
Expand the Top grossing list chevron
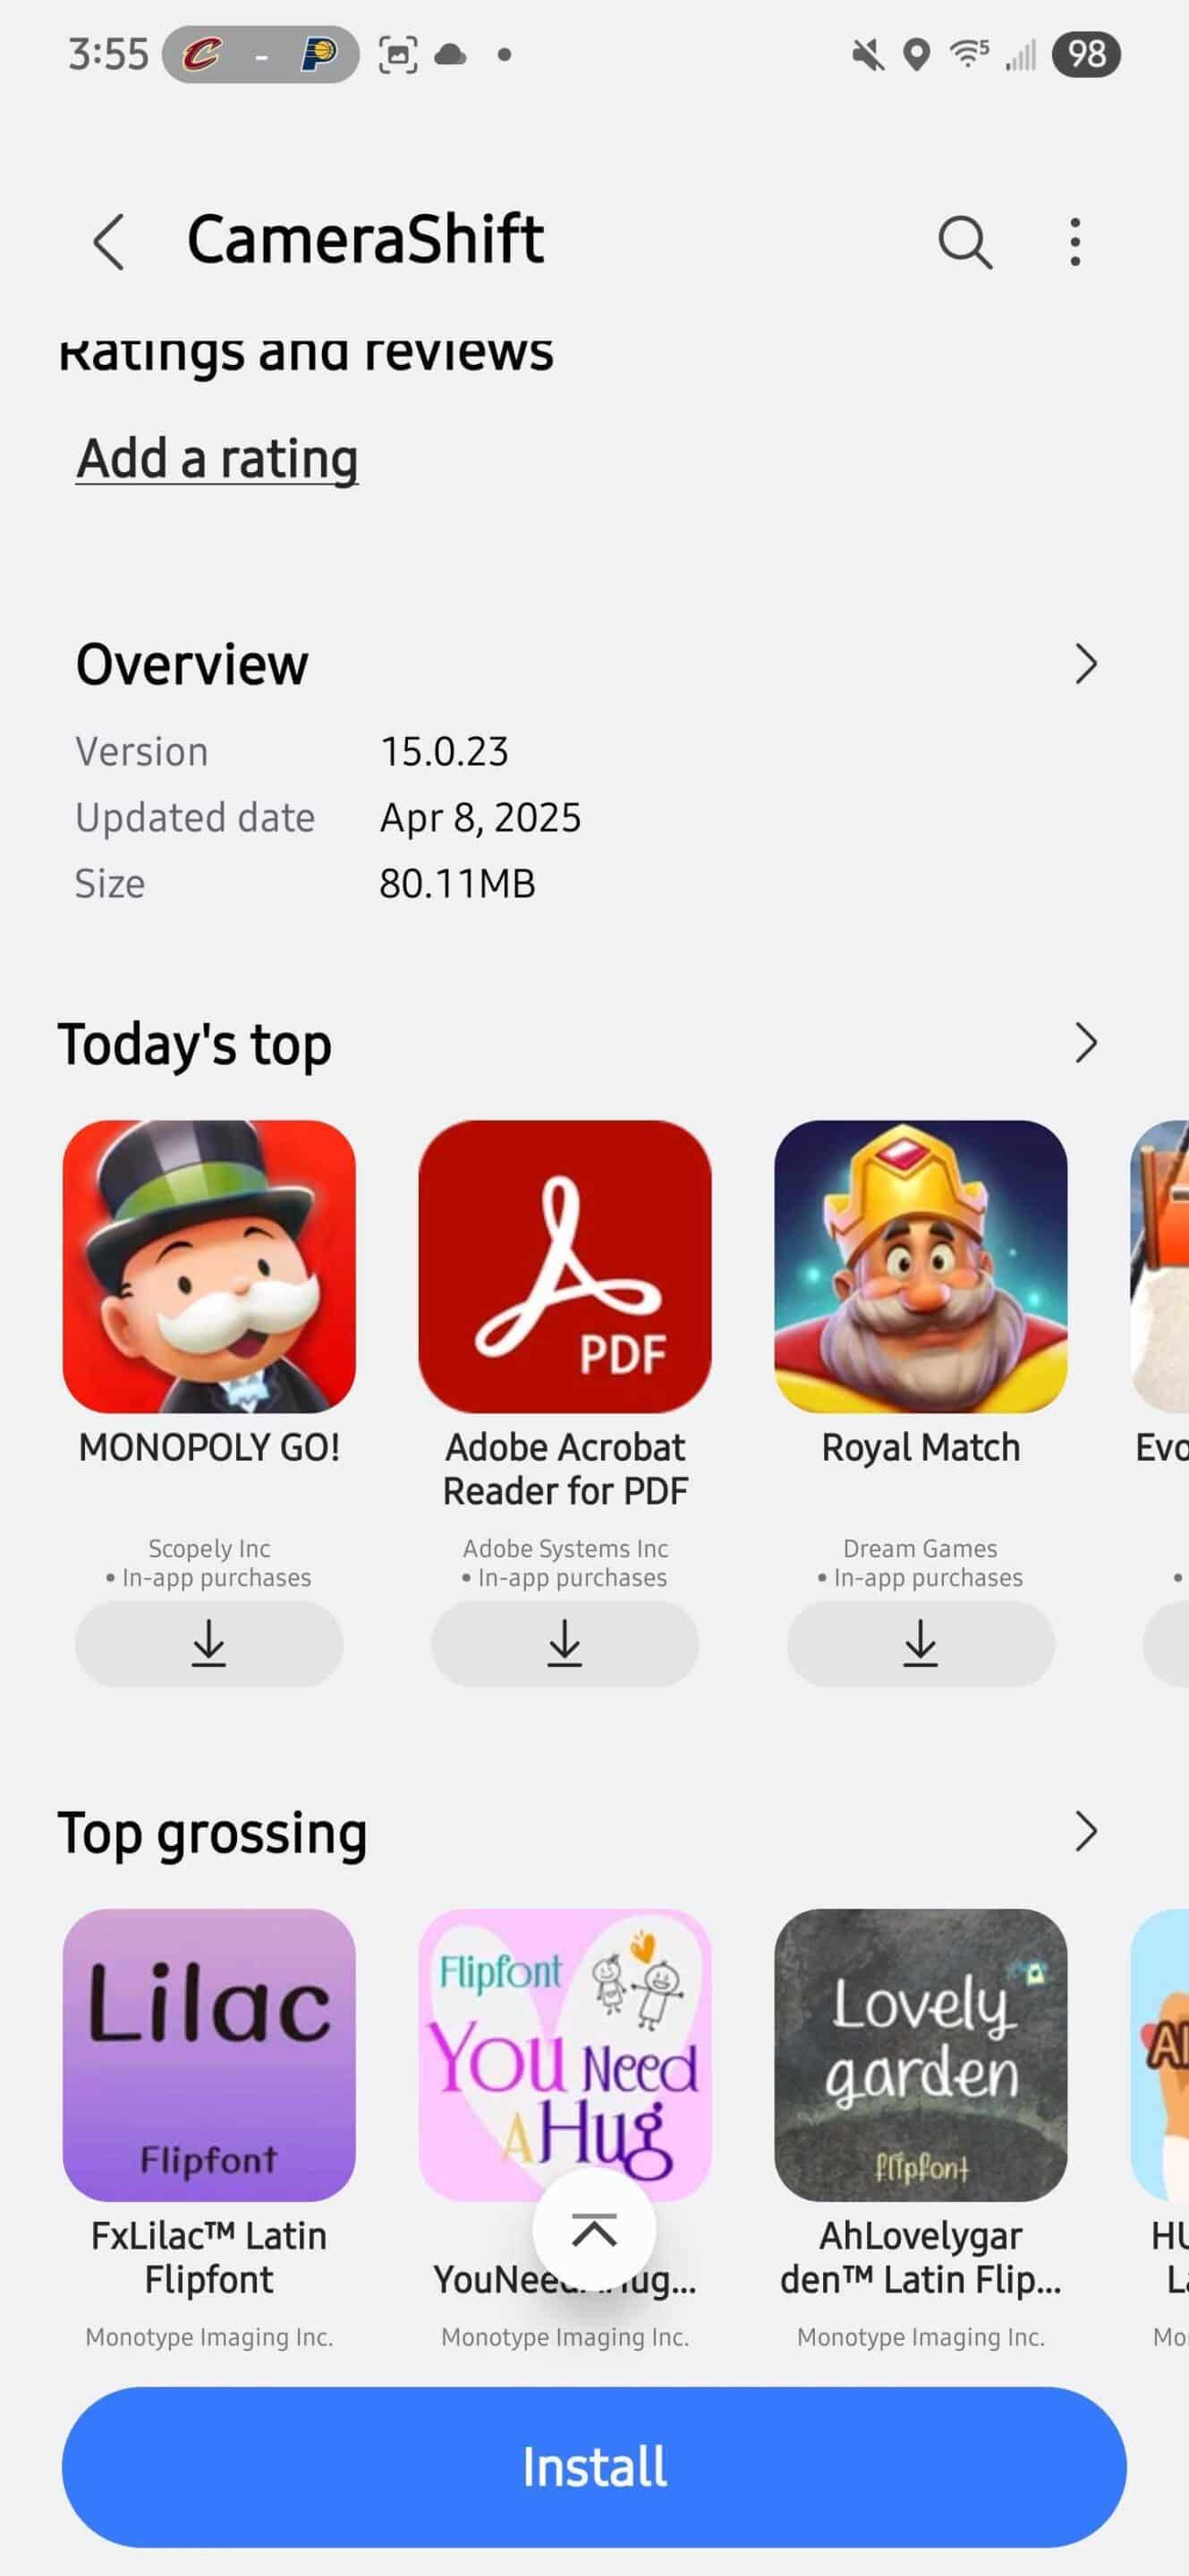pos(1086,1831)
